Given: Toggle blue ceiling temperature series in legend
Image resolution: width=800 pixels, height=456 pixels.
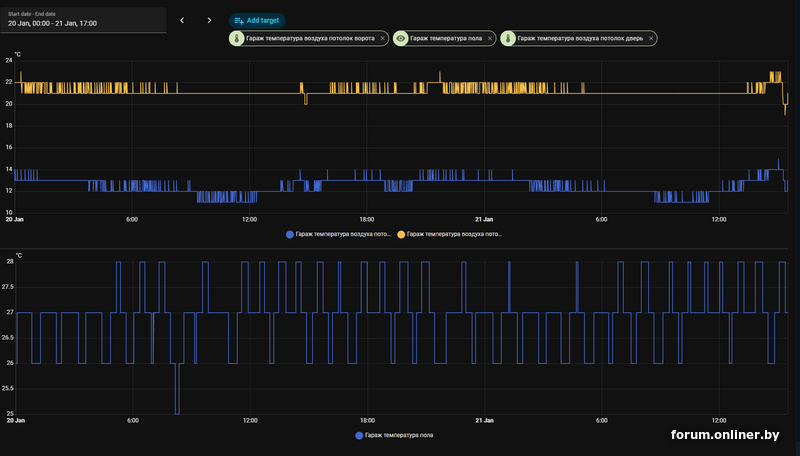Looking at the screenshot, I should 338,233.
